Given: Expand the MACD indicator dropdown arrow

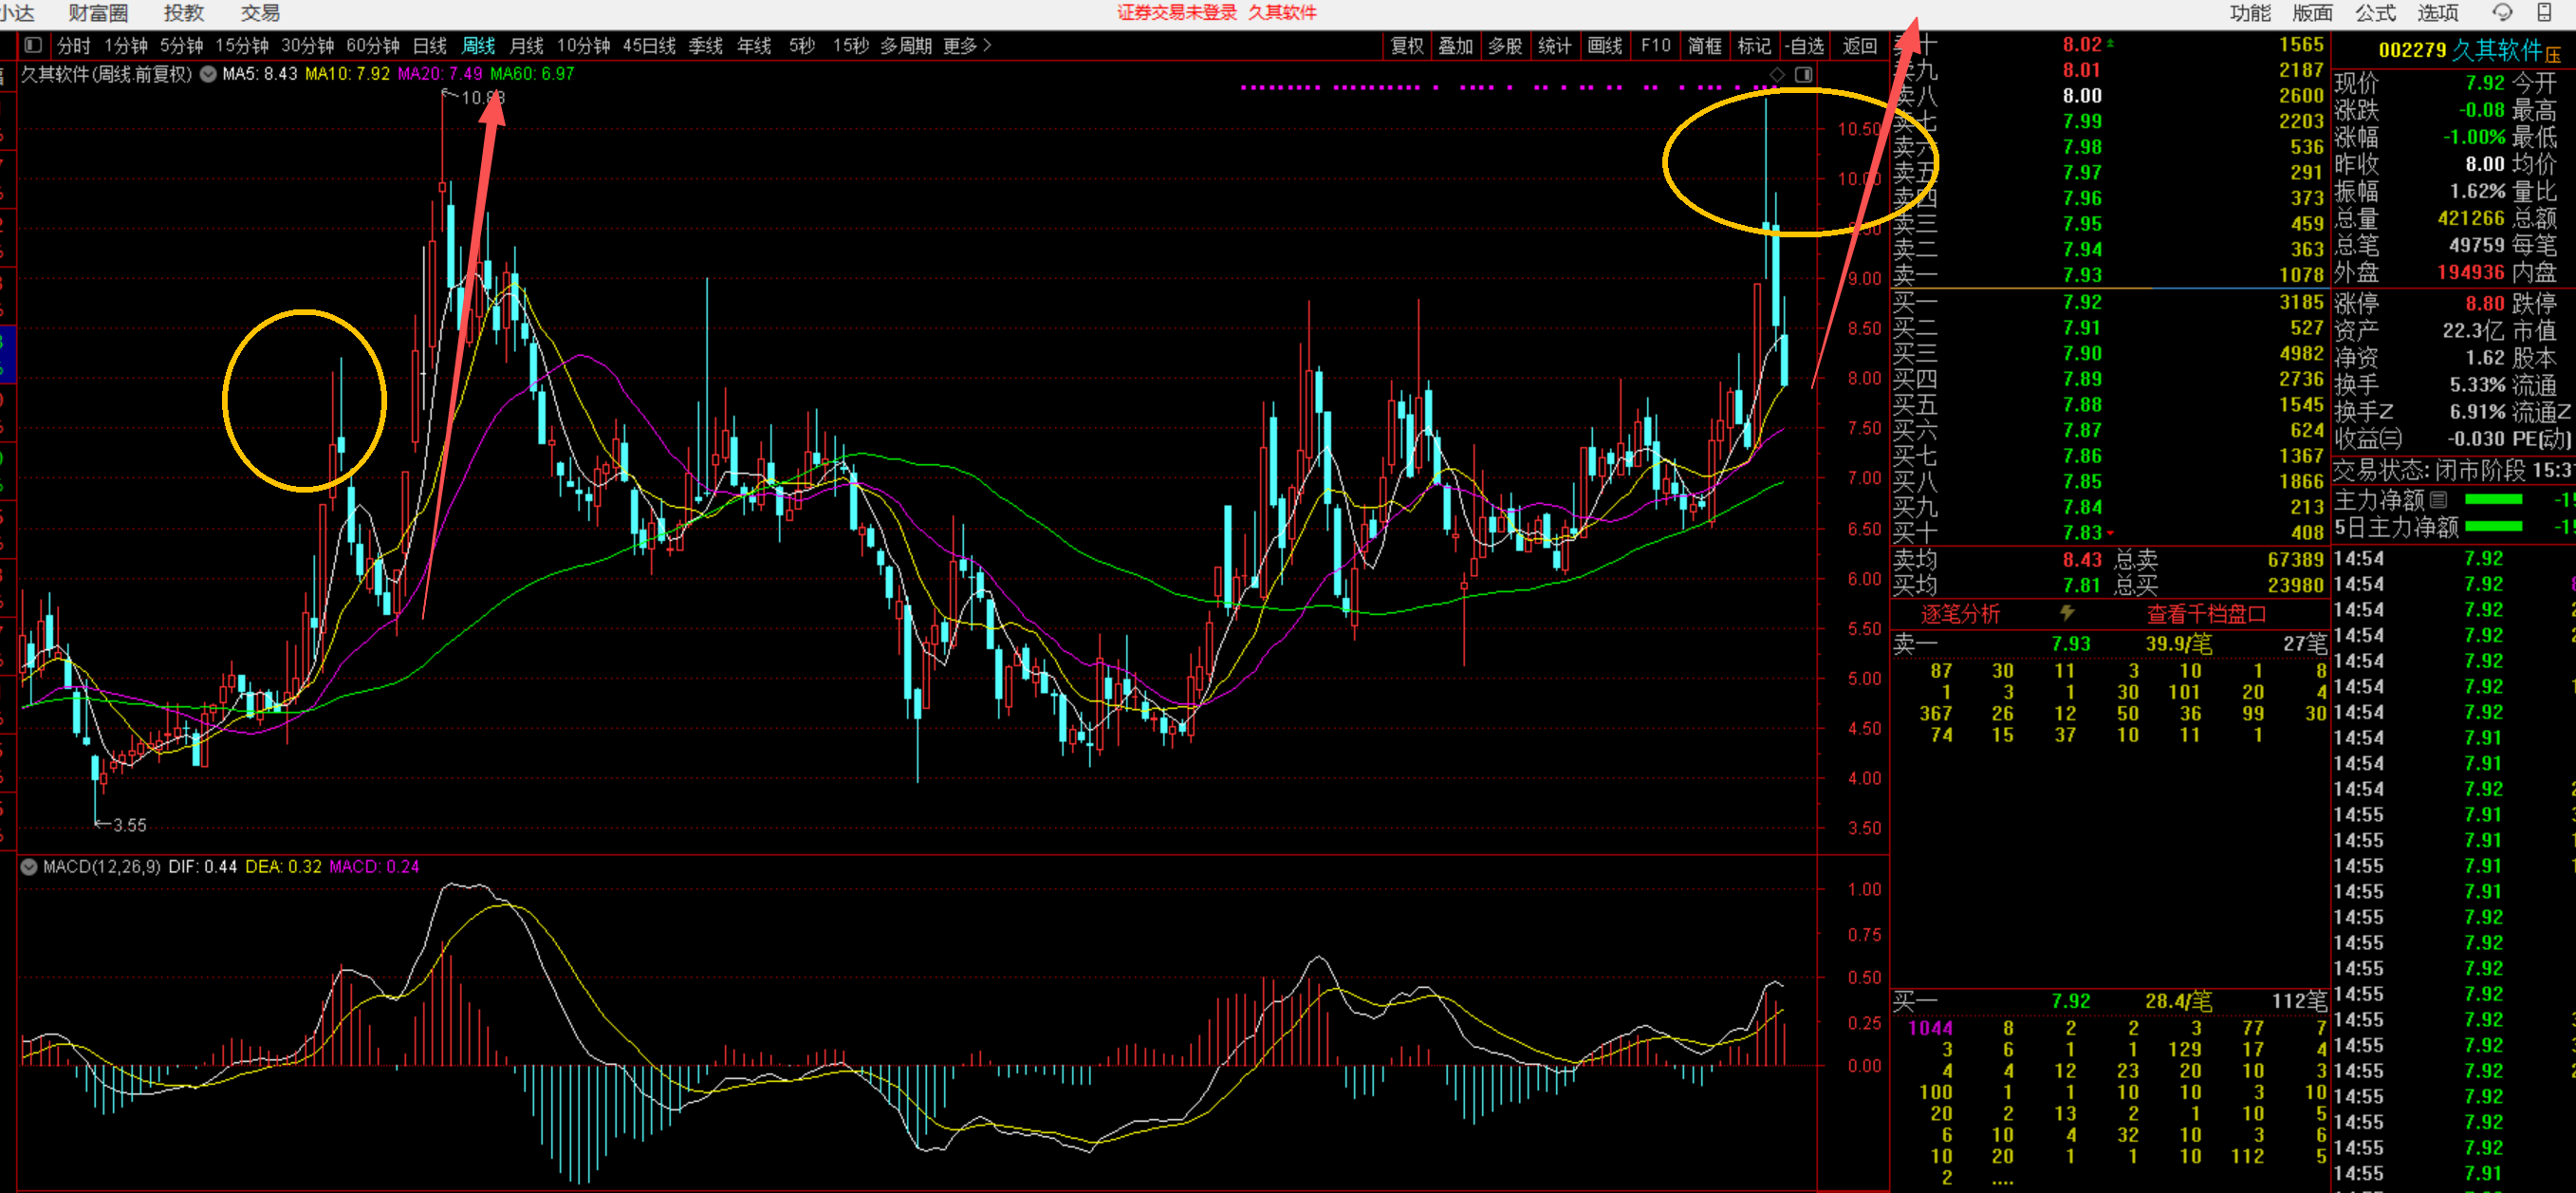Looking at the screenshot, I should pyautogui.click(x=29, y=867).
